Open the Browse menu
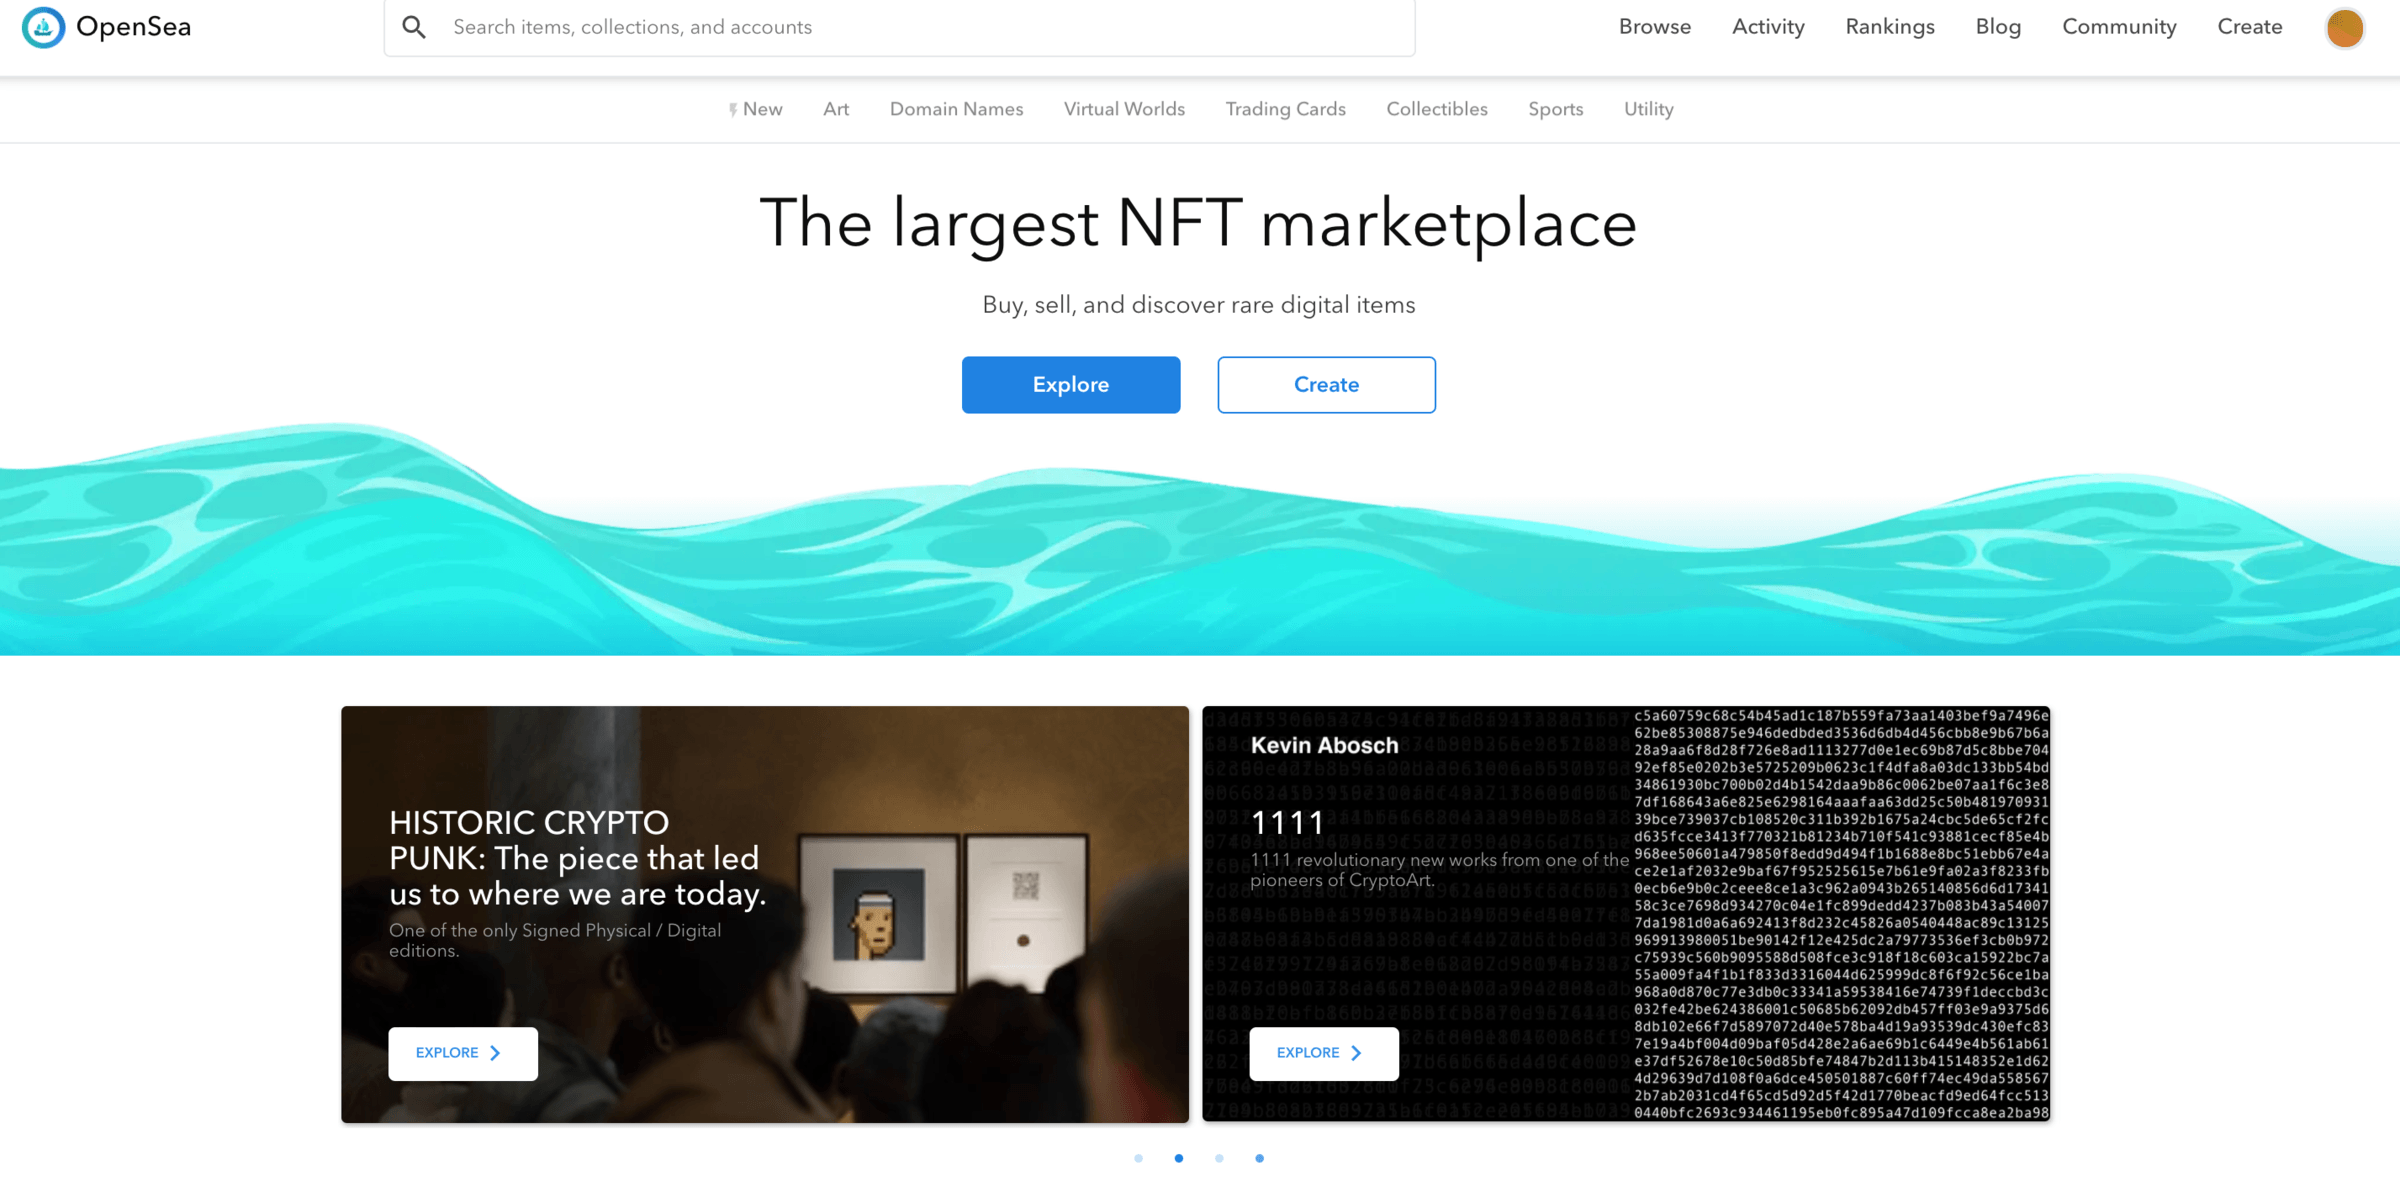Viewport: 2400px width, 1192px height. pyautogui.click(x=1655, y=27)
